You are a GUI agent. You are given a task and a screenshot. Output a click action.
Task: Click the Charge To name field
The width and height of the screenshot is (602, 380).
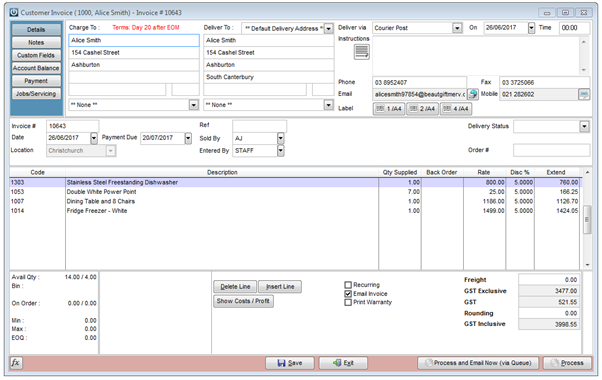134,40
